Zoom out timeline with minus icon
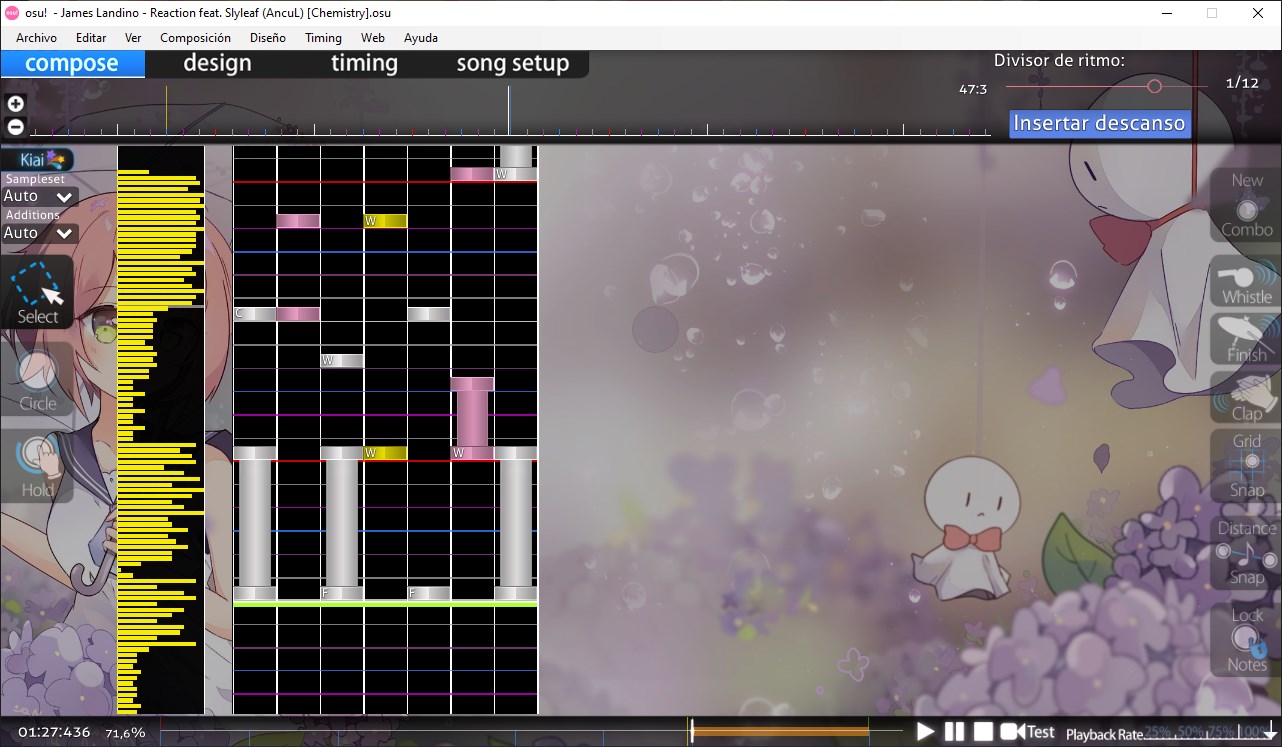This screenshot has height=747, width=1282. [15, 127]
